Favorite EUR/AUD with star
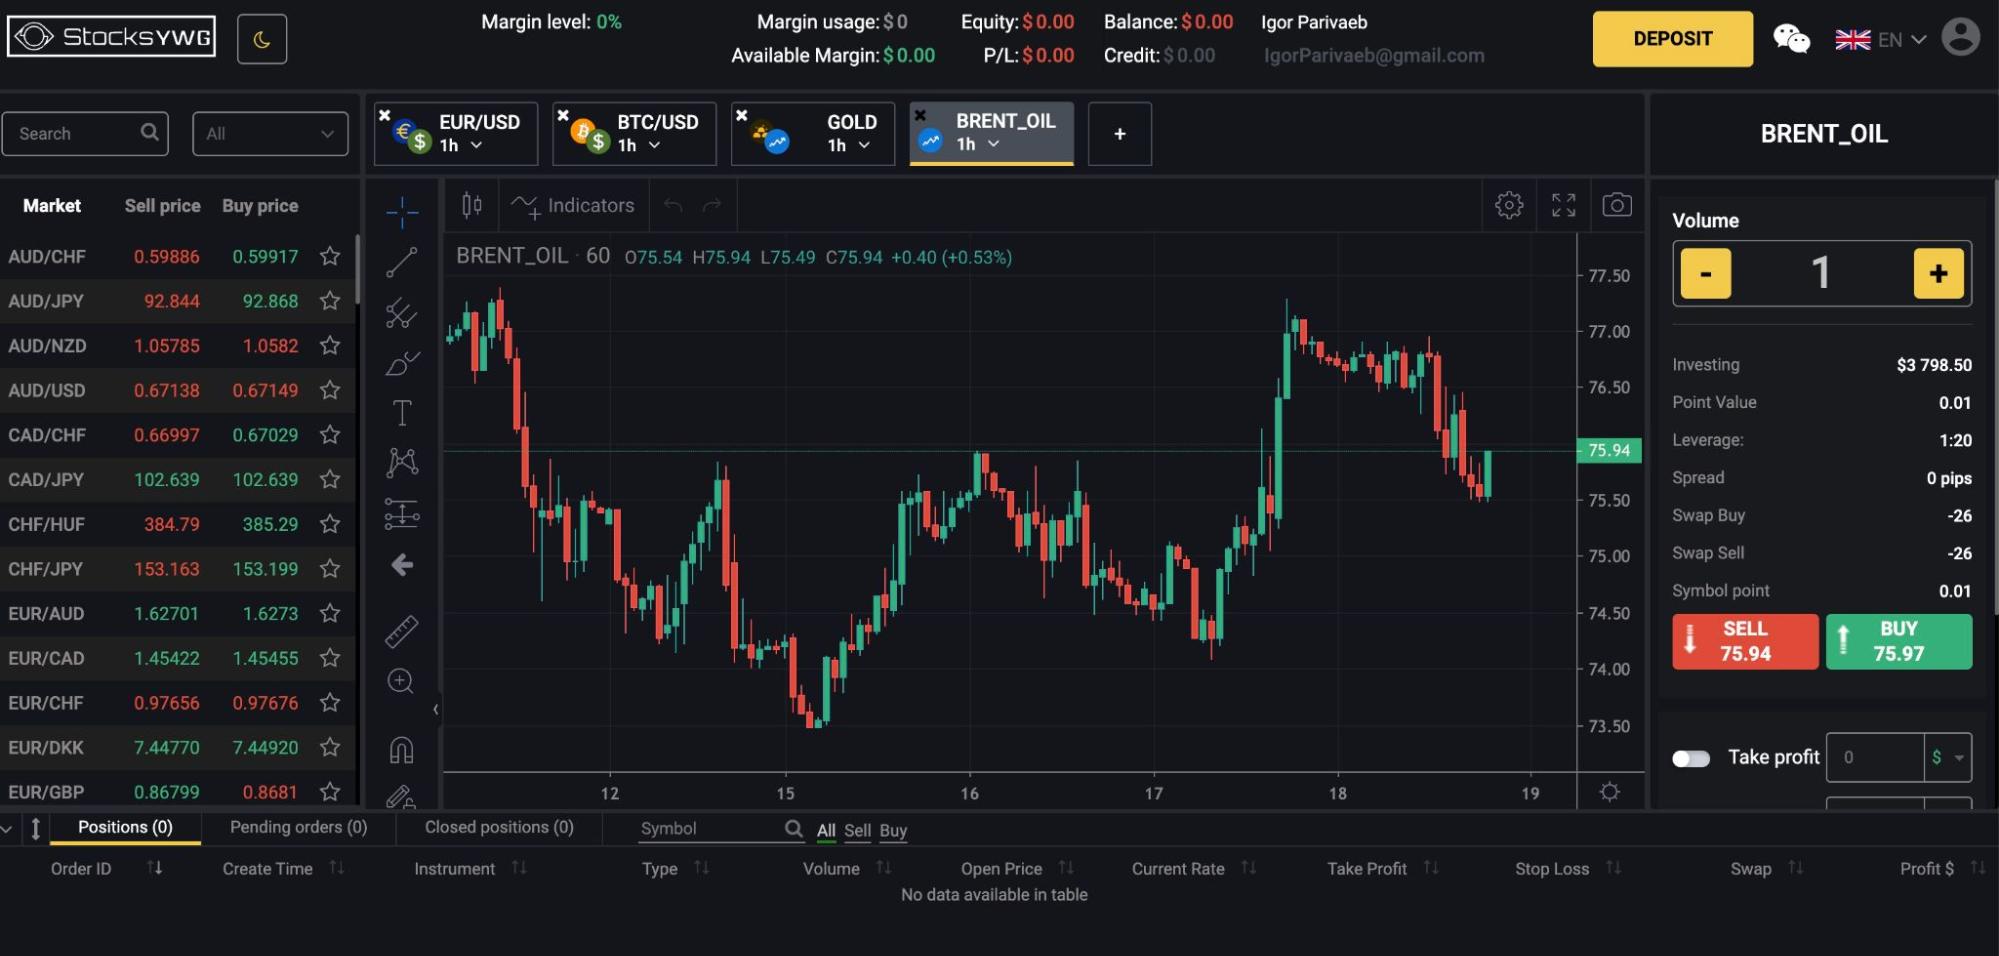The image size is (1999, 956). (x=330, y=613)
